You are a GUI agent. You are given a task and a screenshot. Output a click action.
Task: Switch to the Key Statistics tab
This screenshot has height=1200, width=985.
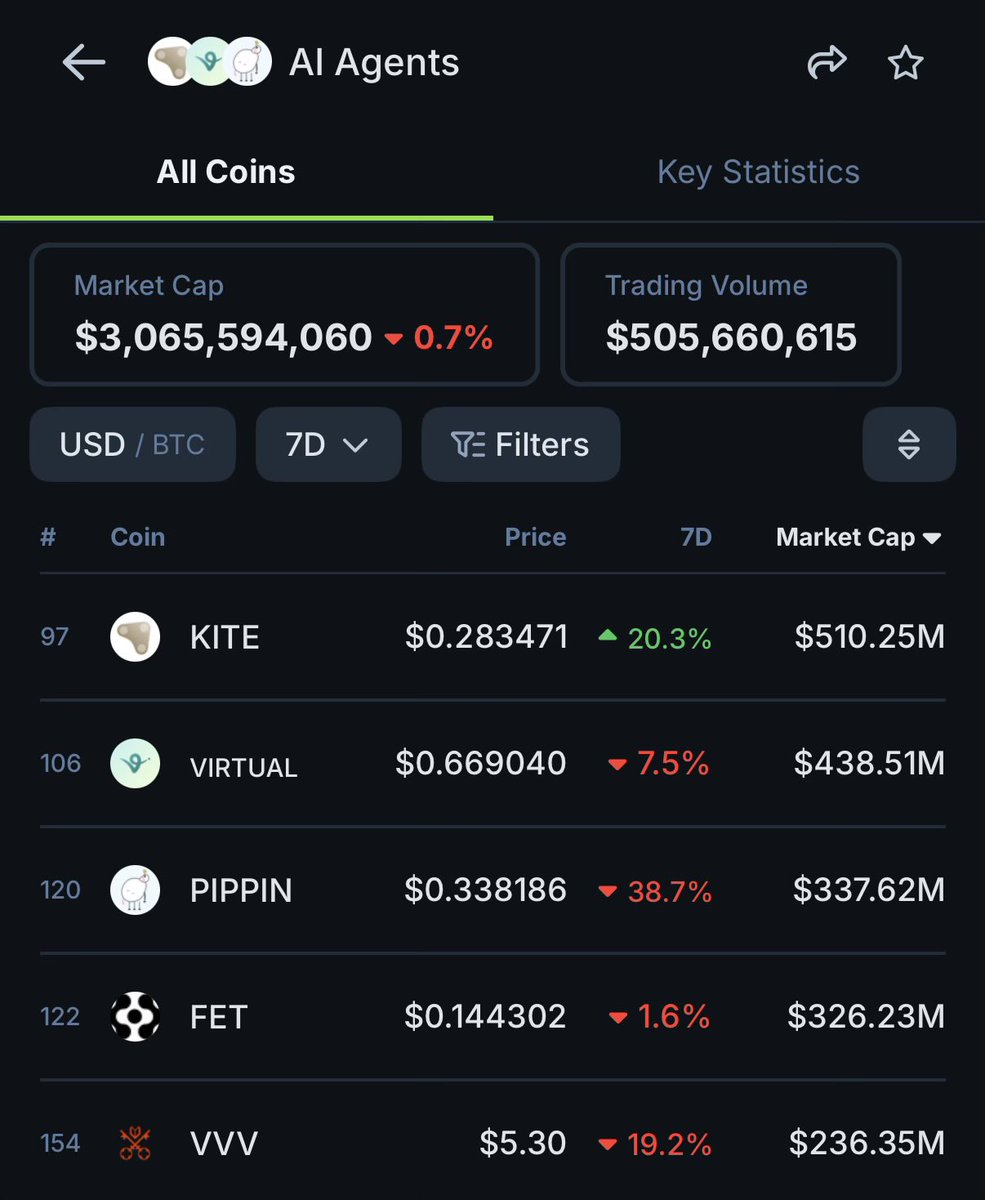(x=758, y=172)
